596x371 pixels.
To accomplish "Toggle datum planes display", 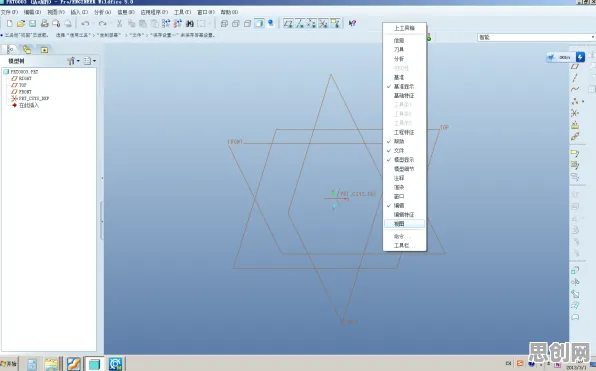I will pyautogui.click(x=288, y=24).
